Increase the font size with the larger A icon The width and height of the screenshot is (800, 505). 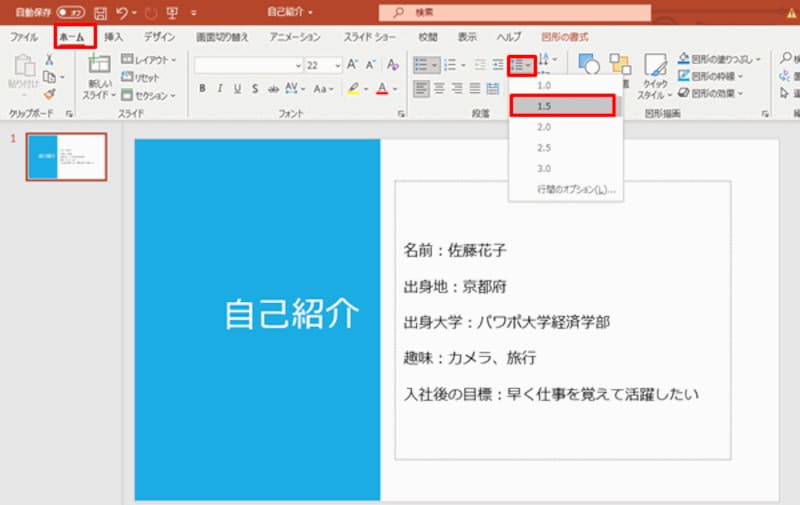click(x=352, y=65)
